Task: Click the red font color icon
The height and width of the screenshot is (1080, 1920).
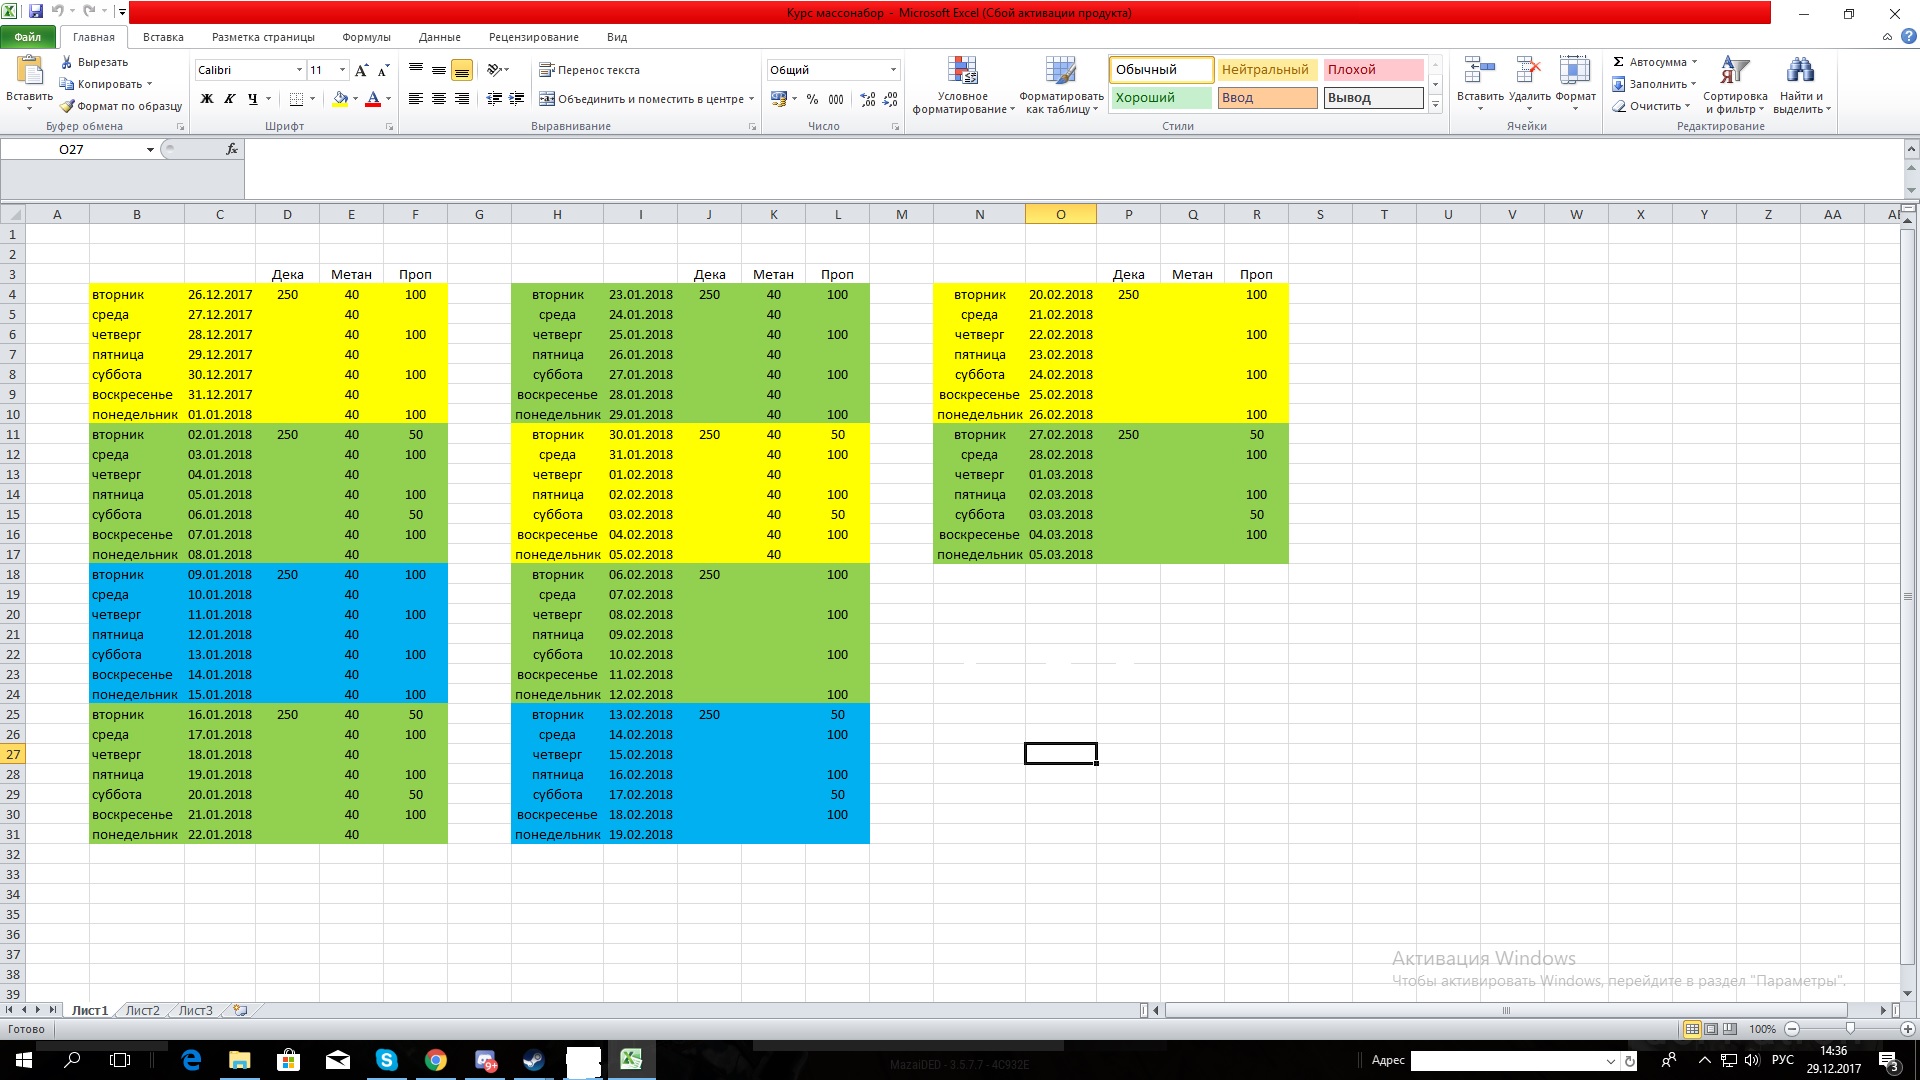Action: point(373,99)
